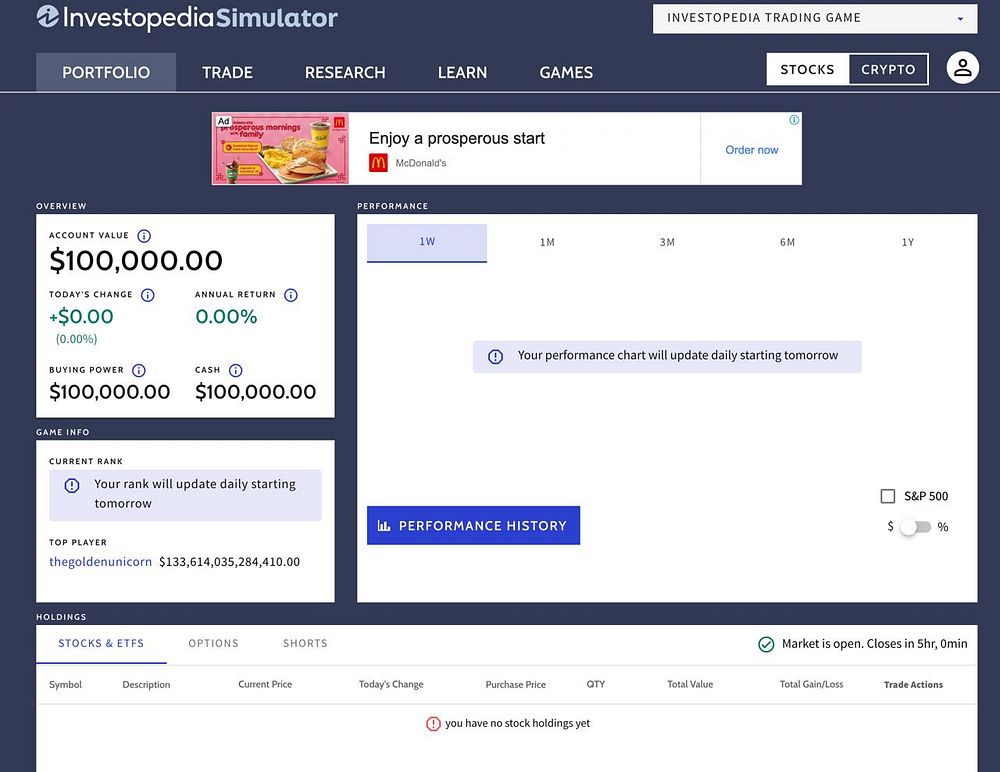1000x772 pixels.
Task: Select the 1M performance range
Action: click(x=547, y=242)
